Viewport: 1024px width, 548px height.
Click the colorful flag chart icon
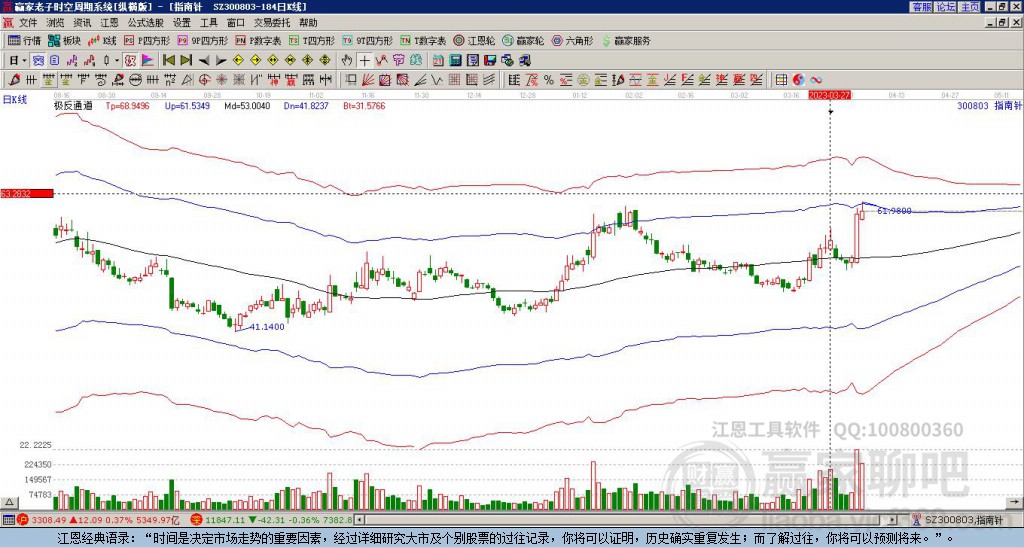pos(148,61)
